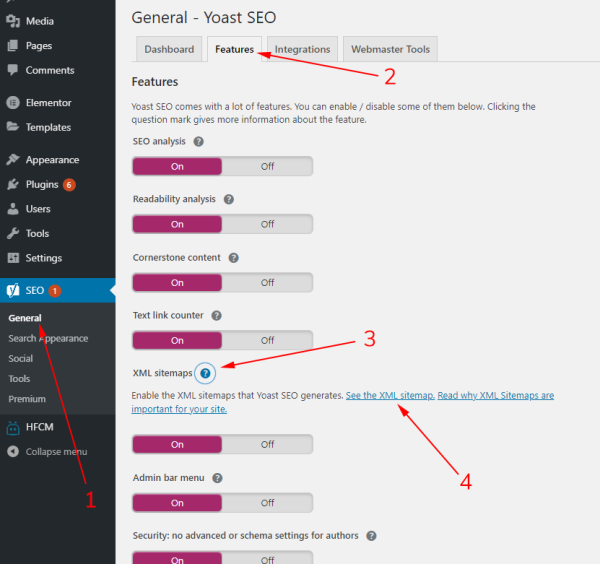Screen dimensions: 600x564
Task: Click the Collapse menu arrow icon
Action: pos(13,452)
